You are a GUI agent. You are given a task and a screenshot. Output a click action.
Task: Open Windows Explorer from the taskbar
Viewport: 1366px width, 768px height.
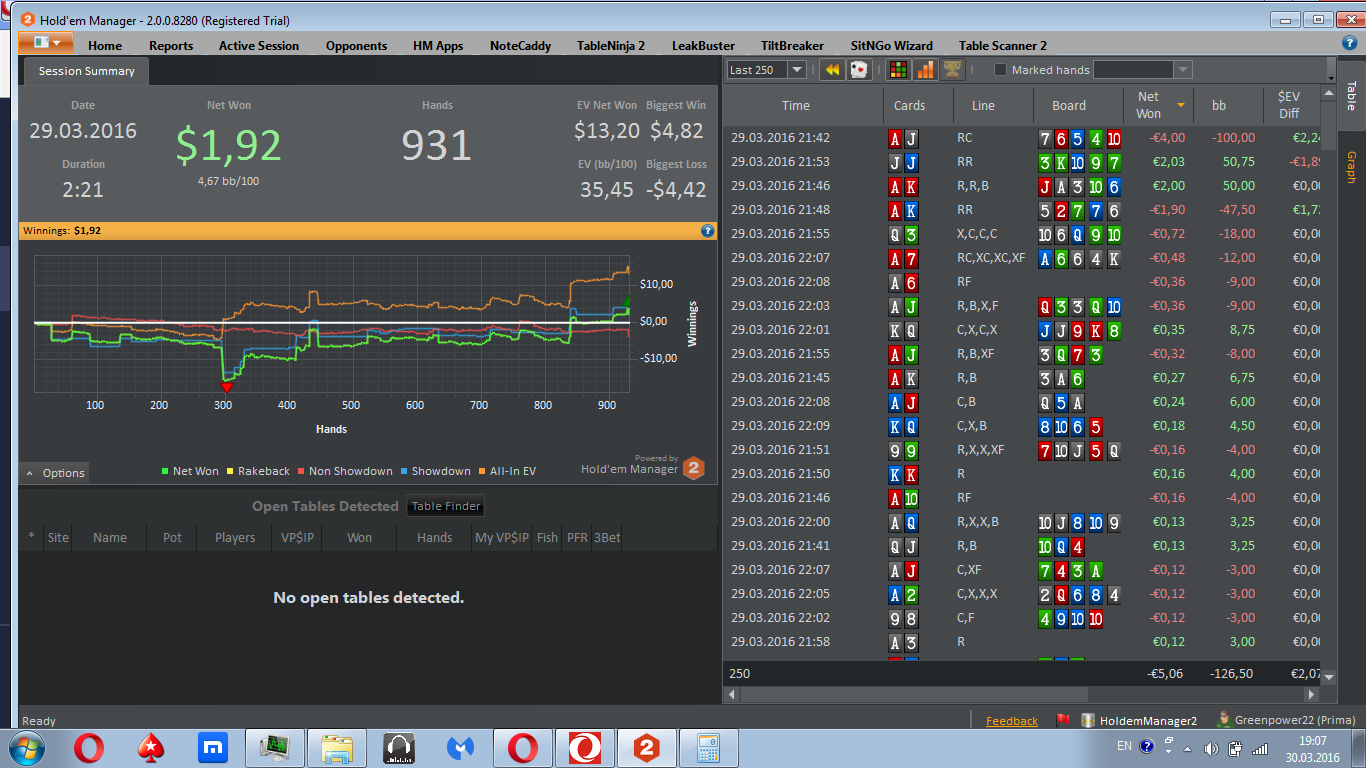click(x=337, y=748)
